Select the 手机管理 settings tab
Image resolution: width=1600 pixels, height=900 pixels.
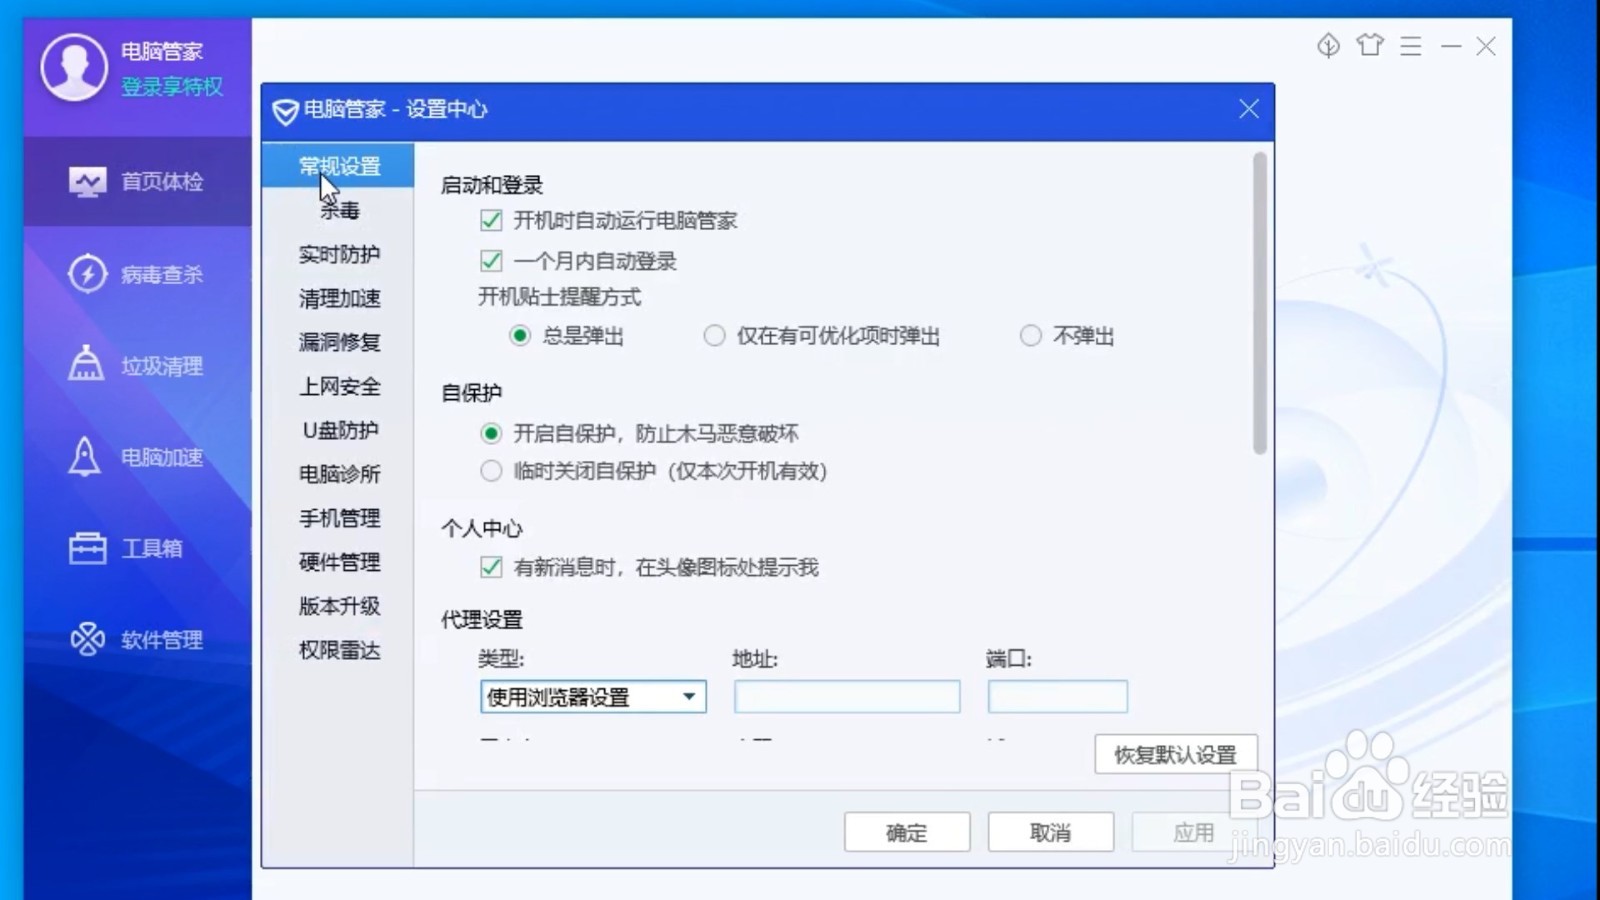339,518
